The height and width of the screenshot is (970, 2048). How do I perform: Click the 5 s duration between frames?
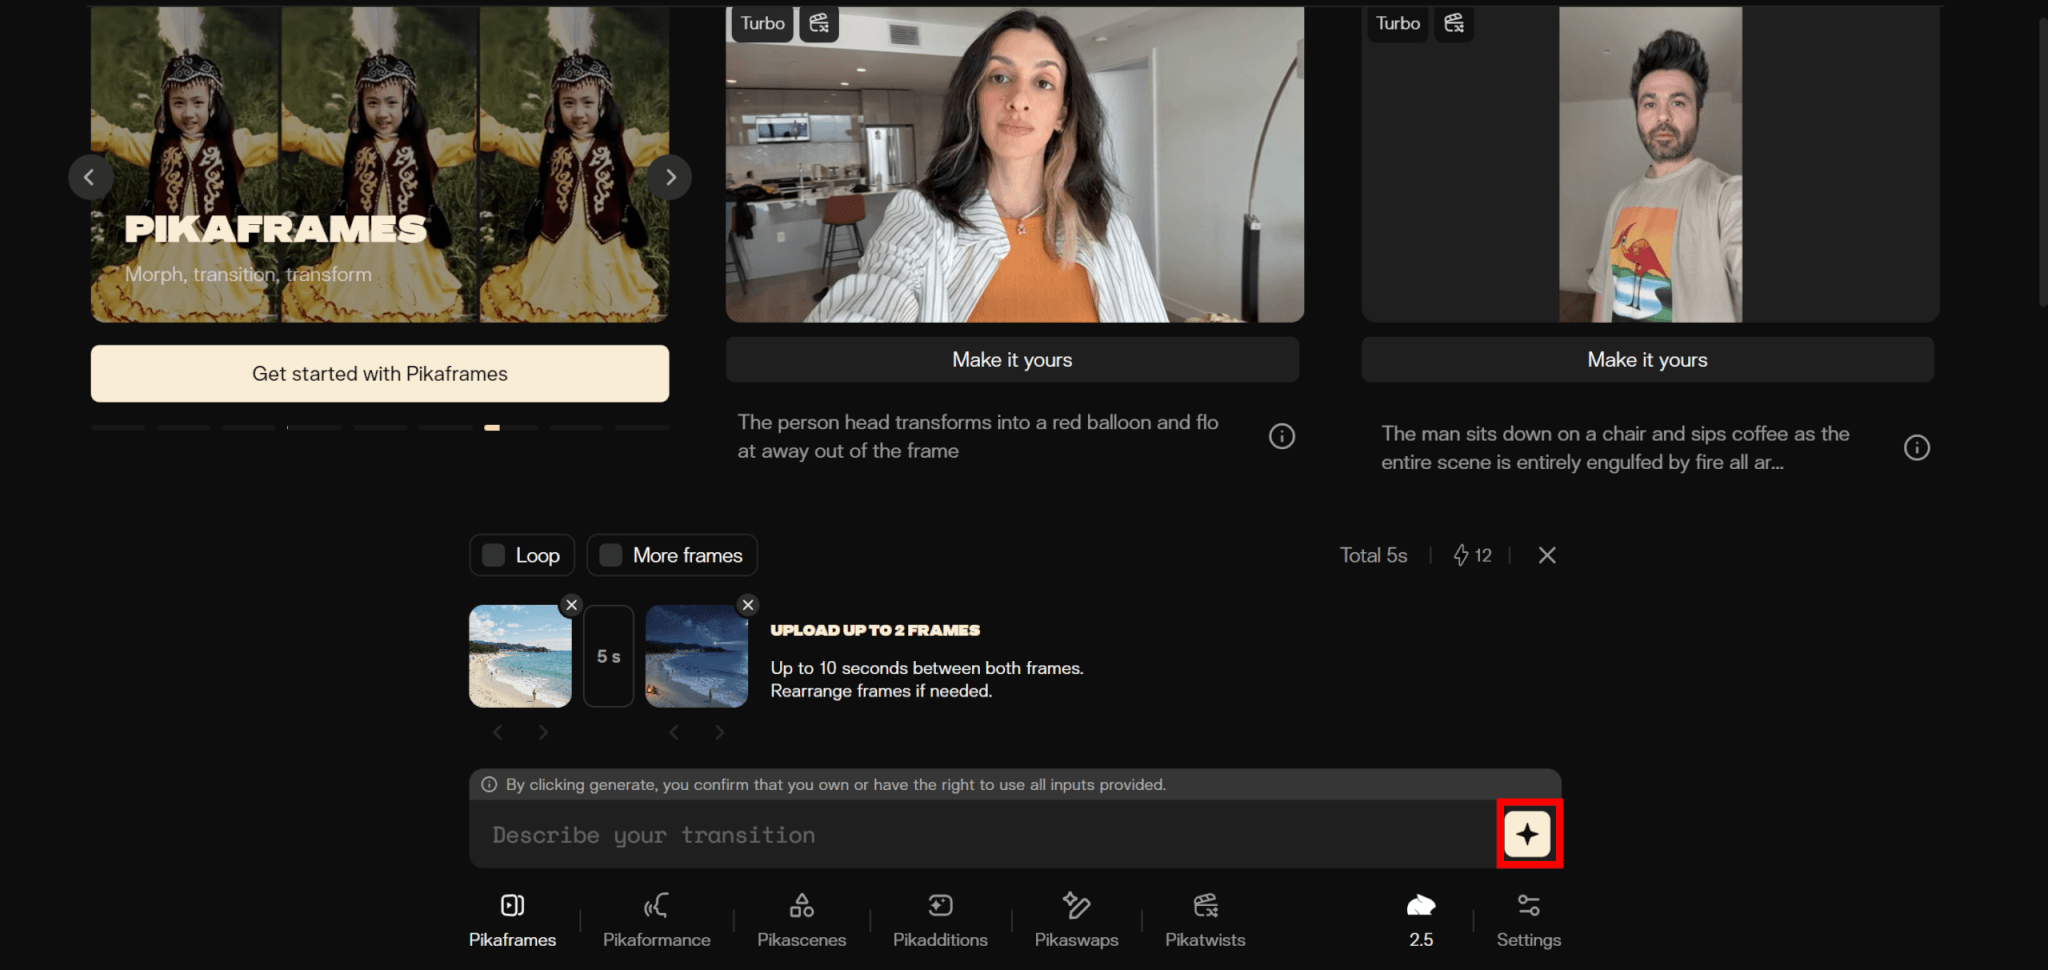[x=608, y=656]
